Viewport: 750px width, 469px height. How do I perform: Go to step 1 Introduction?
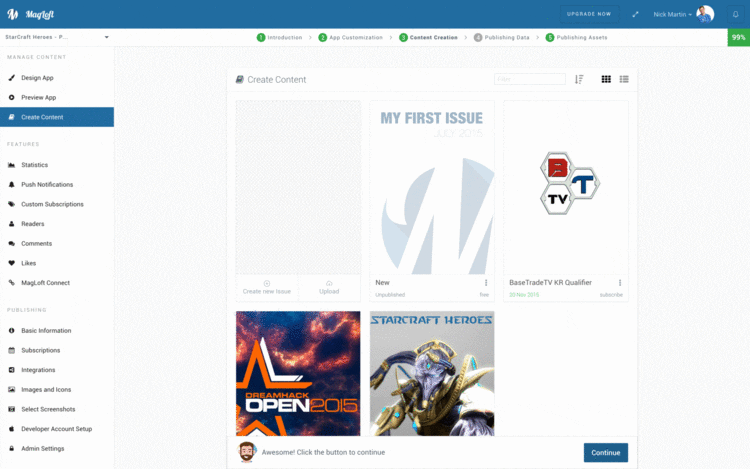279,37
